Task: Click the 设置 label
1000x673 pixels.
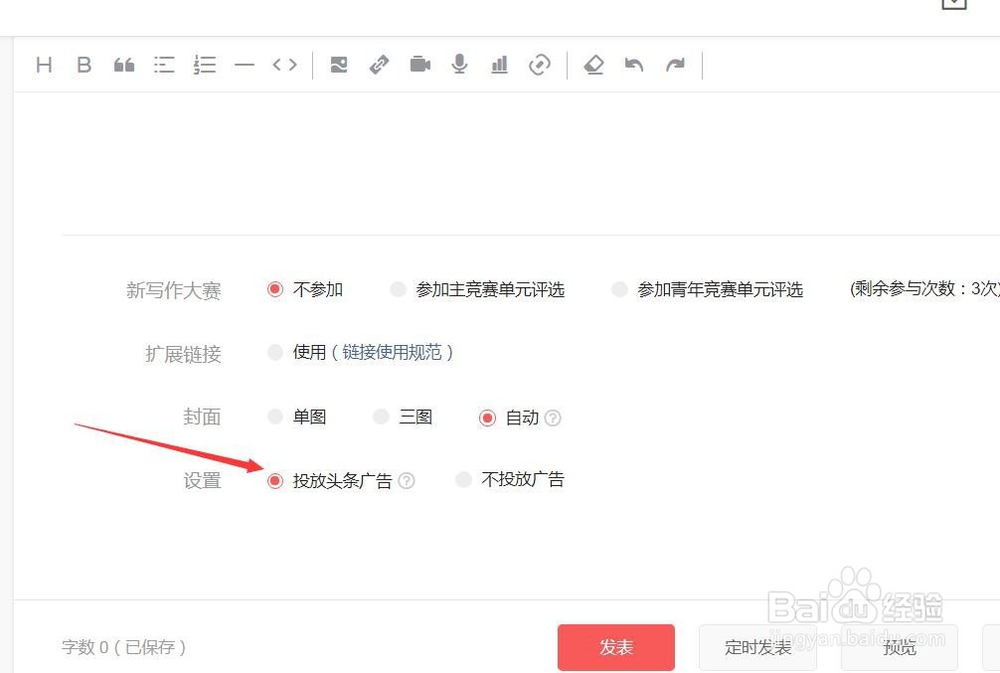Action: [x=202, y=480]
